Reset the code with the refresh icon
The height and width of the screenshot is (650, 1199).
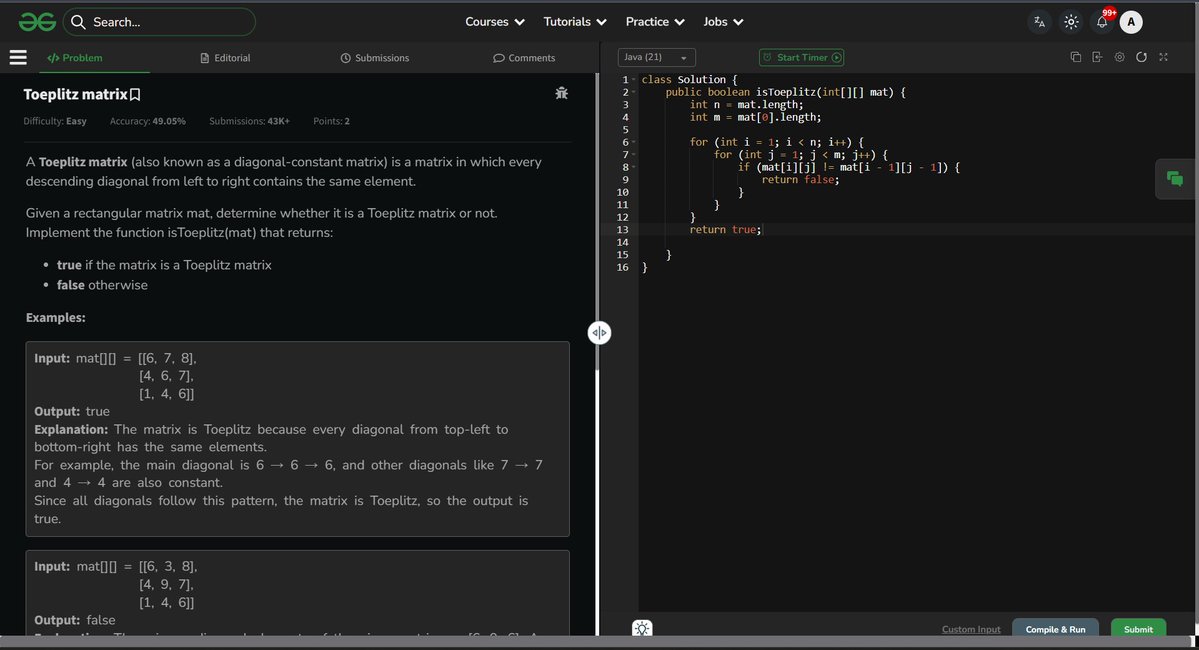pos(1142,57)
